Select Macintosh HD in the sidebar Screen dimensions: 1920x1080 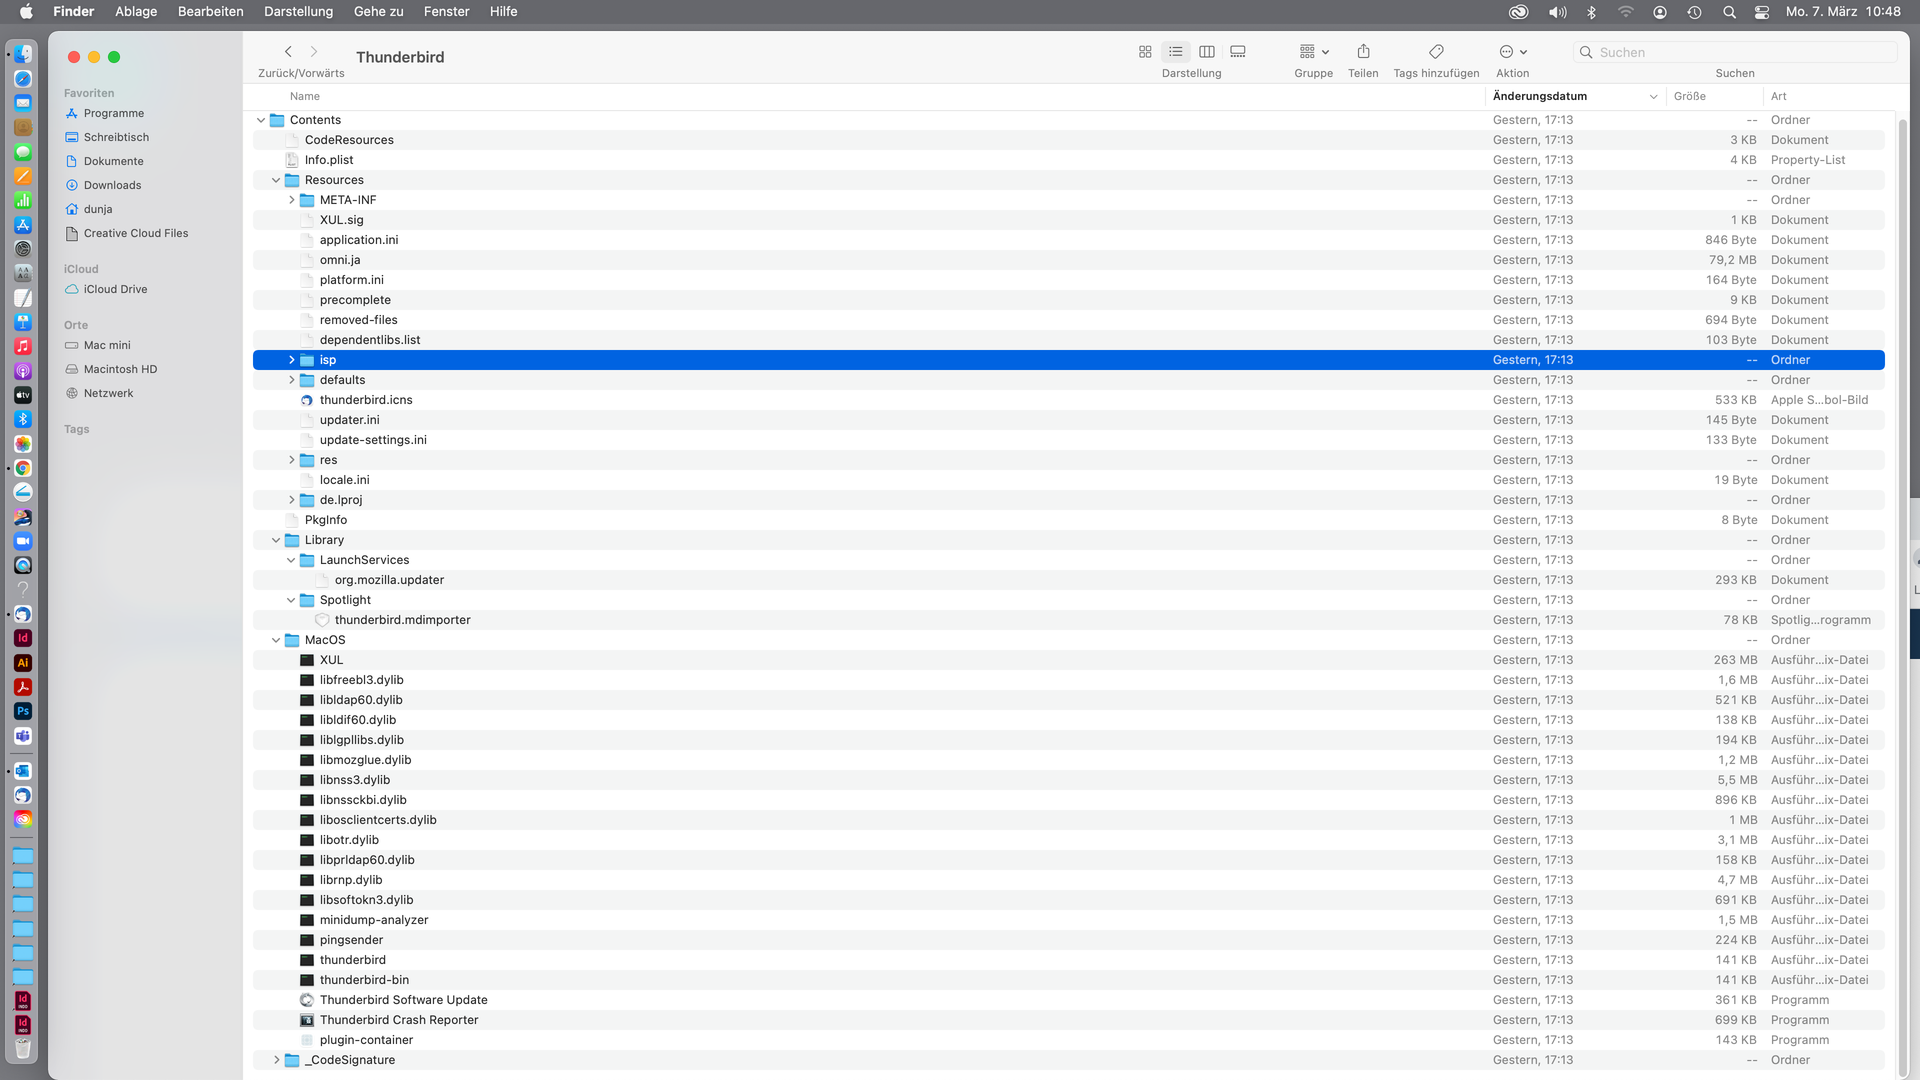(x=120, y=369)
